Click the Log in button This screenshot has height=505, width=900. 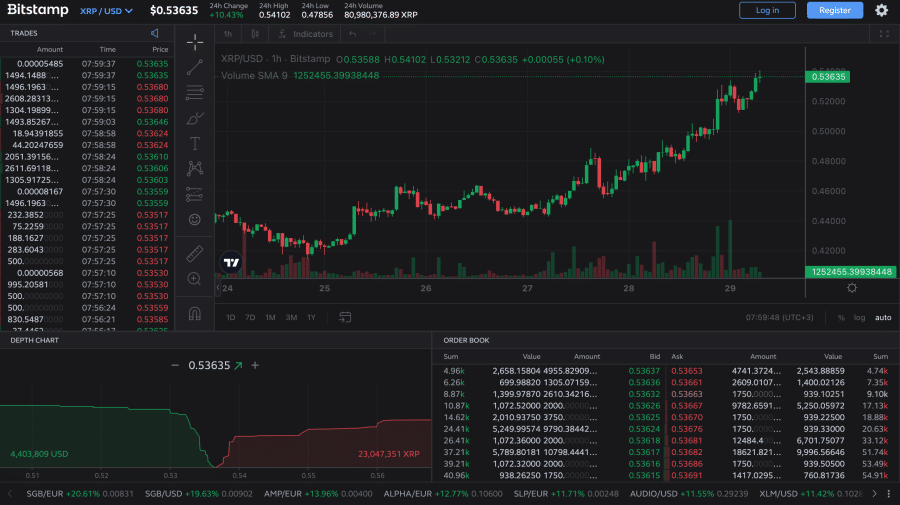coord(767,10)
